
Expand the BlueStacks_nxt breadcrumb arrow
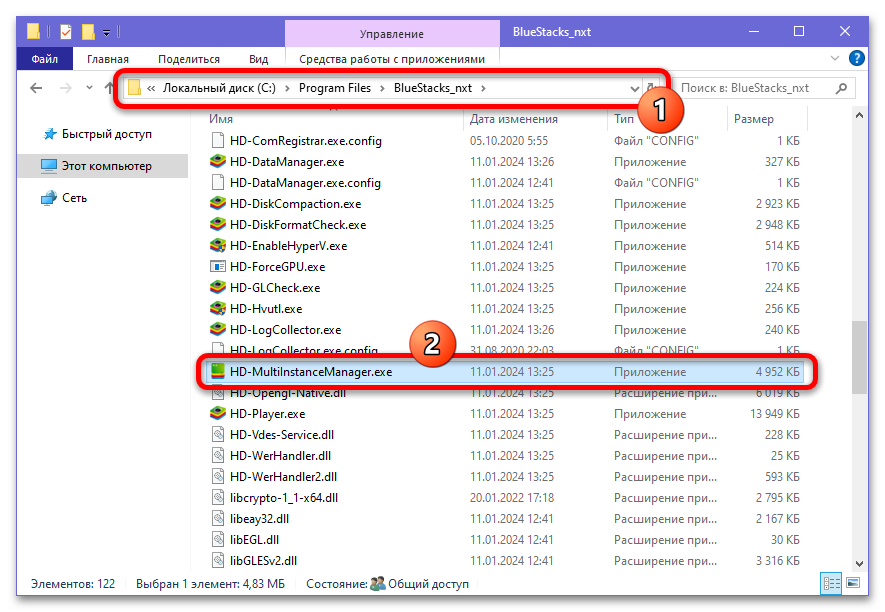[x=483, y=88]
